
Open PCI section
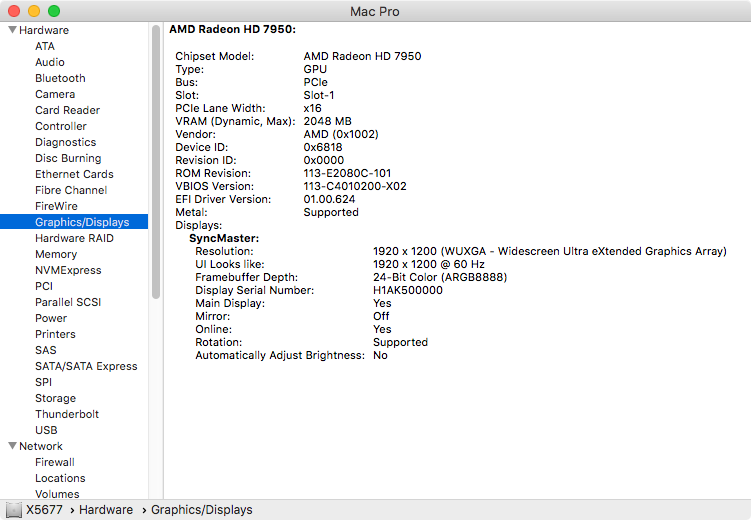(44, 286)
